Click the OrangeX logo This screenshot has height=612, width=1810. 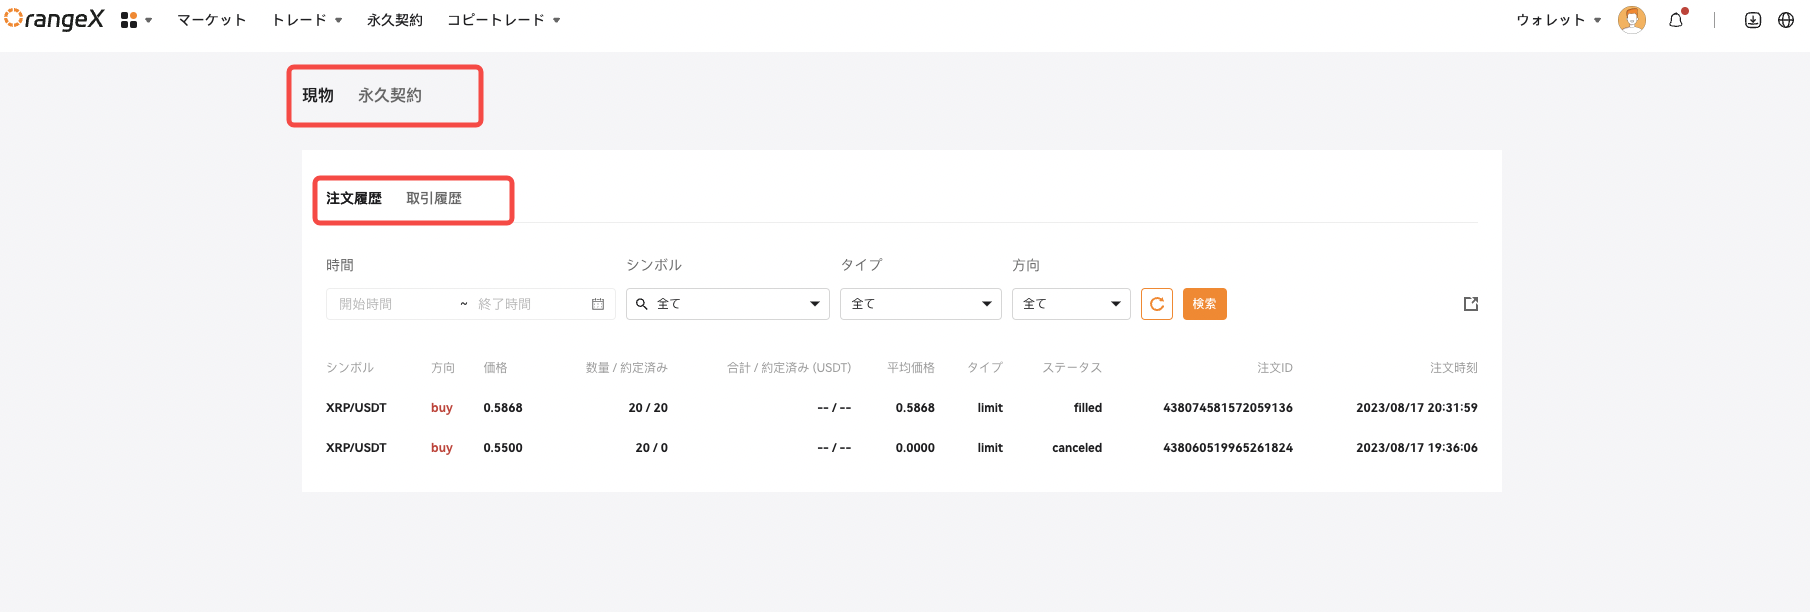pos(54,19)
